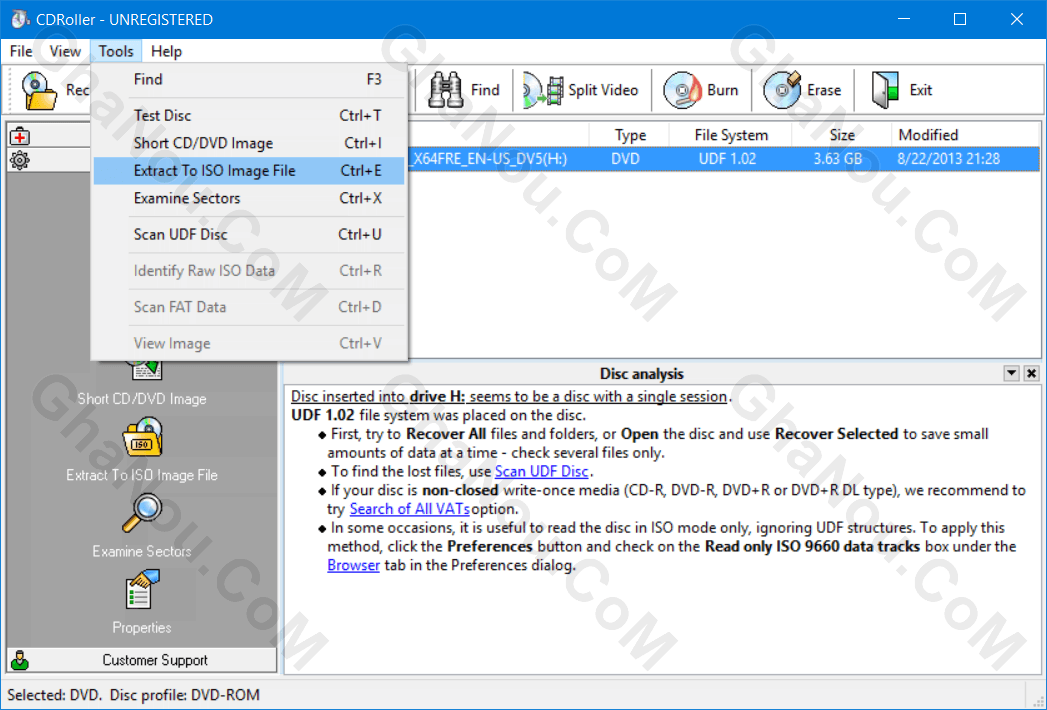The image size is (1047, 710).
Task: Open the Disc analysis panel dropdown arrow
Action: pos(1011,373)
